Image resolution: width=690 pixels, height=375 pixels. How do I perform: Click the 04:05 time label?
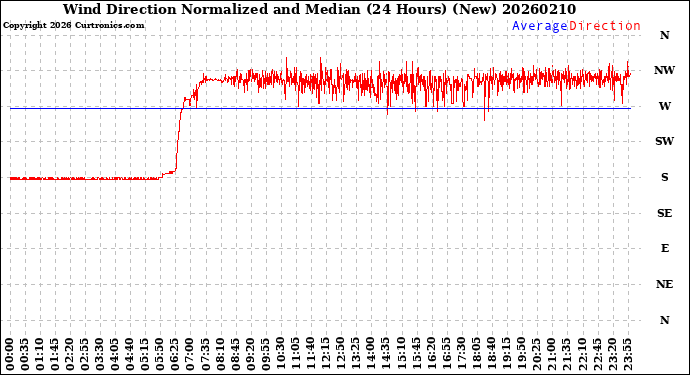115,355
